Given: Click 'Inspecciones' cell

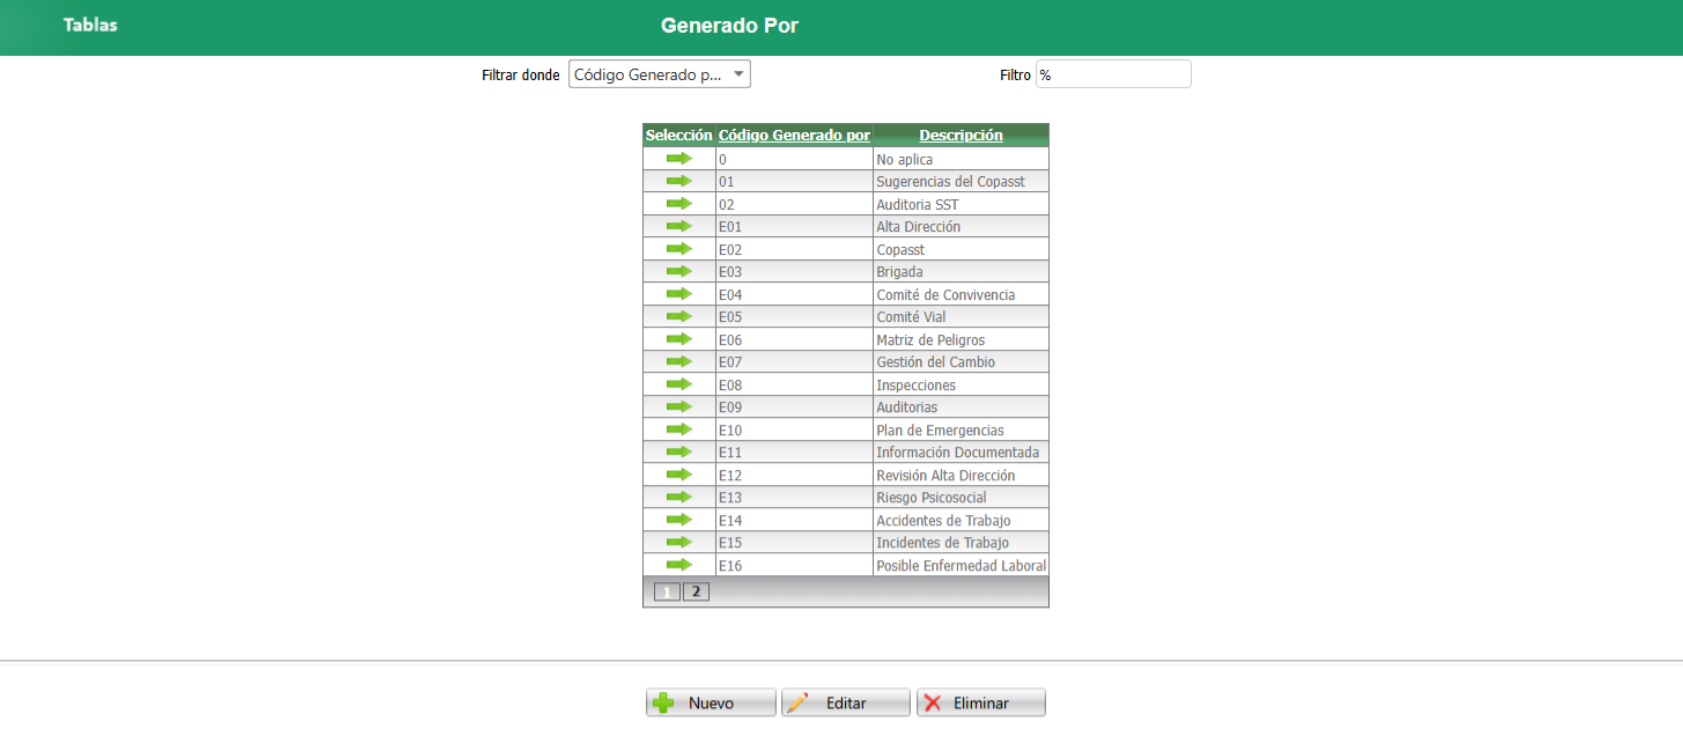Looking at the screenshot, I should (x=961, y=384).
